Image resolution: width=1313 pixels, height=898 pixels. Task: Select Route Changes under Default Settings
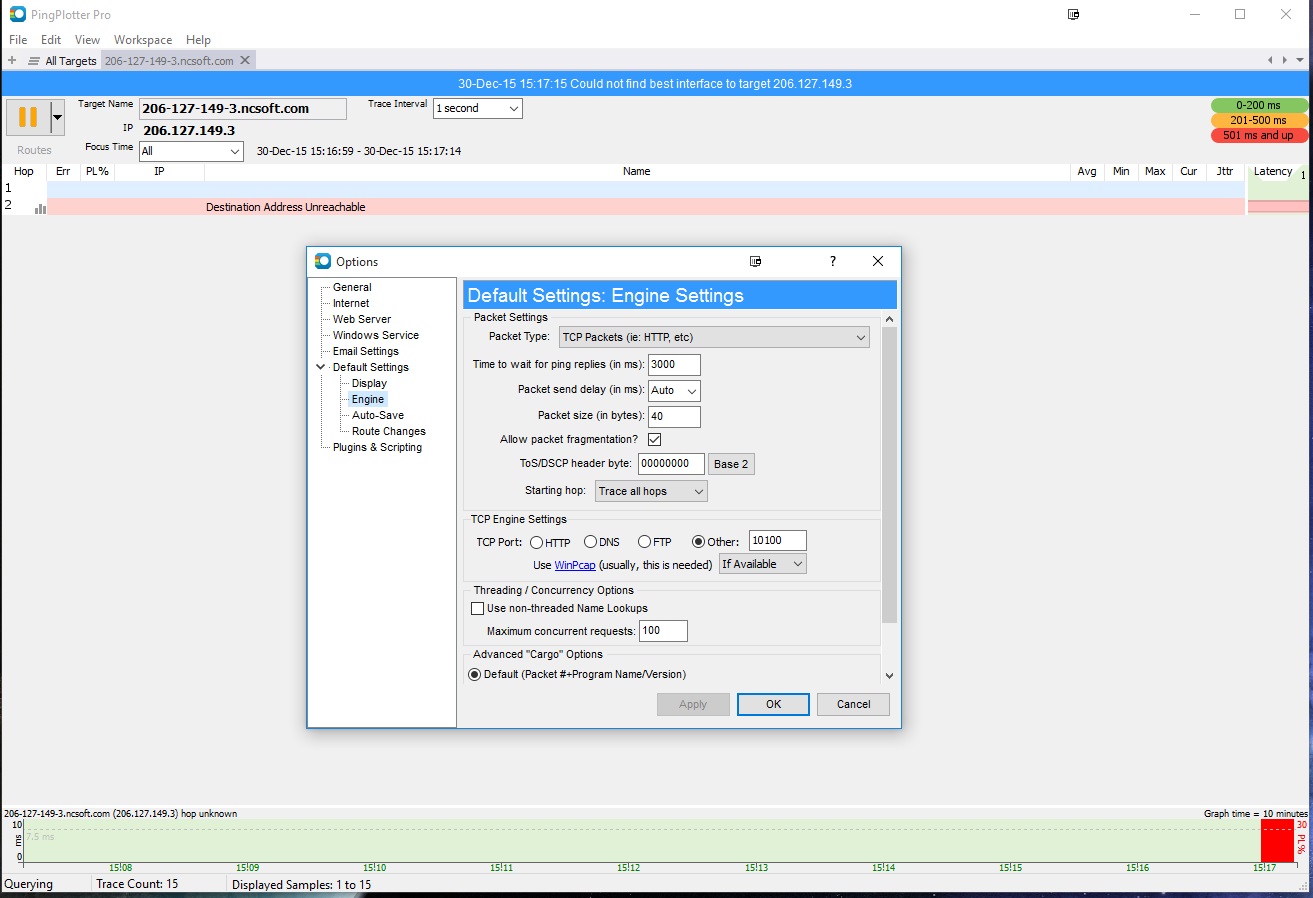tap(389, 431)
